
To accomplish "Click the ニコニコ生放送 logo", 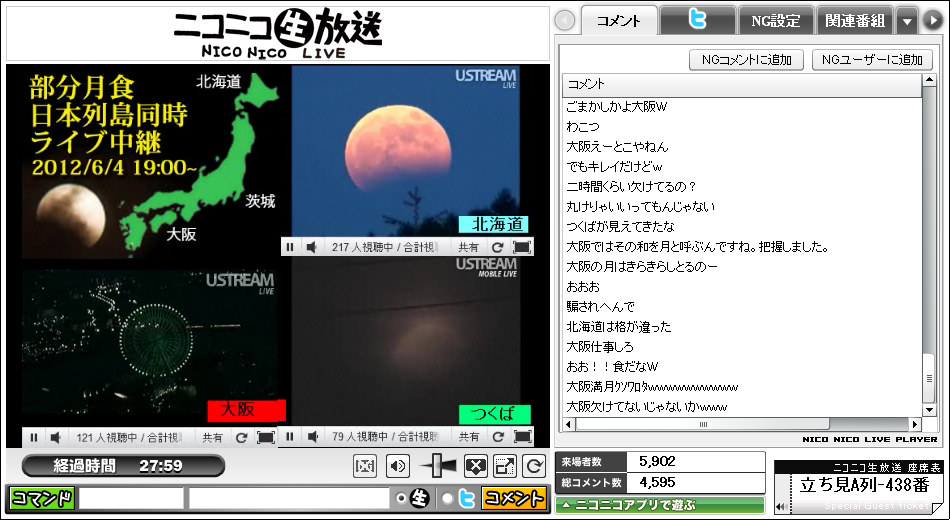I will tap(277, 33).
